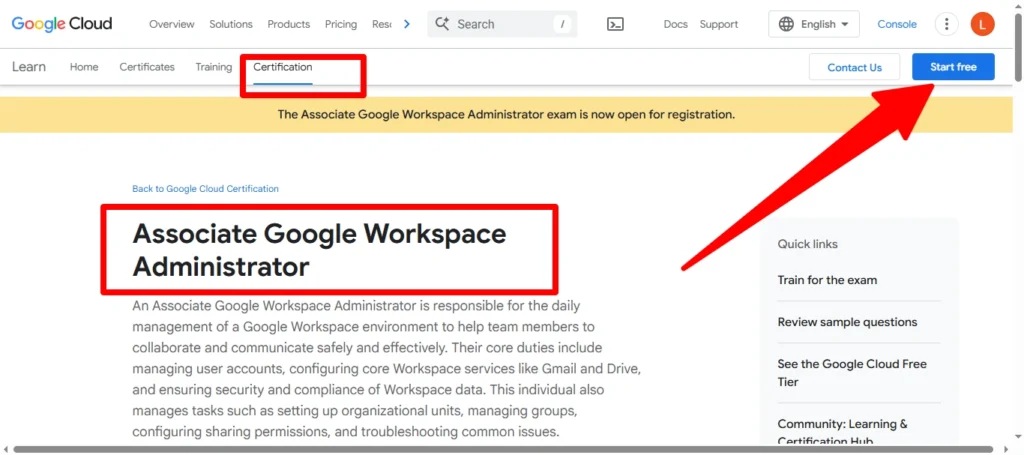This screenshot has height=455, width=1024.
Task: Click the Contact Us button
Action: (x=854, y=67)
